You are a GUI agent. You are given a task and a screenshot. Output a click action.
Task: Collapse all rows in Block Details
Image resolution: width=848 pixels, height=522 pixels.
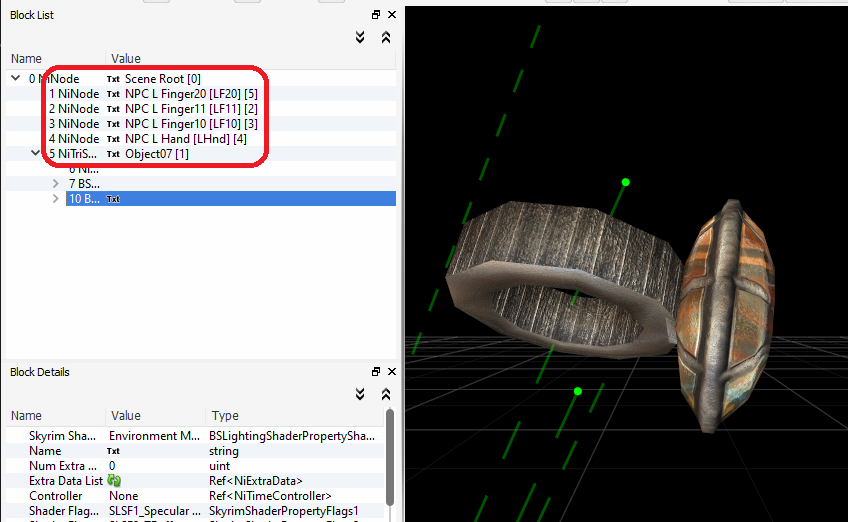(x=386, y=394)
